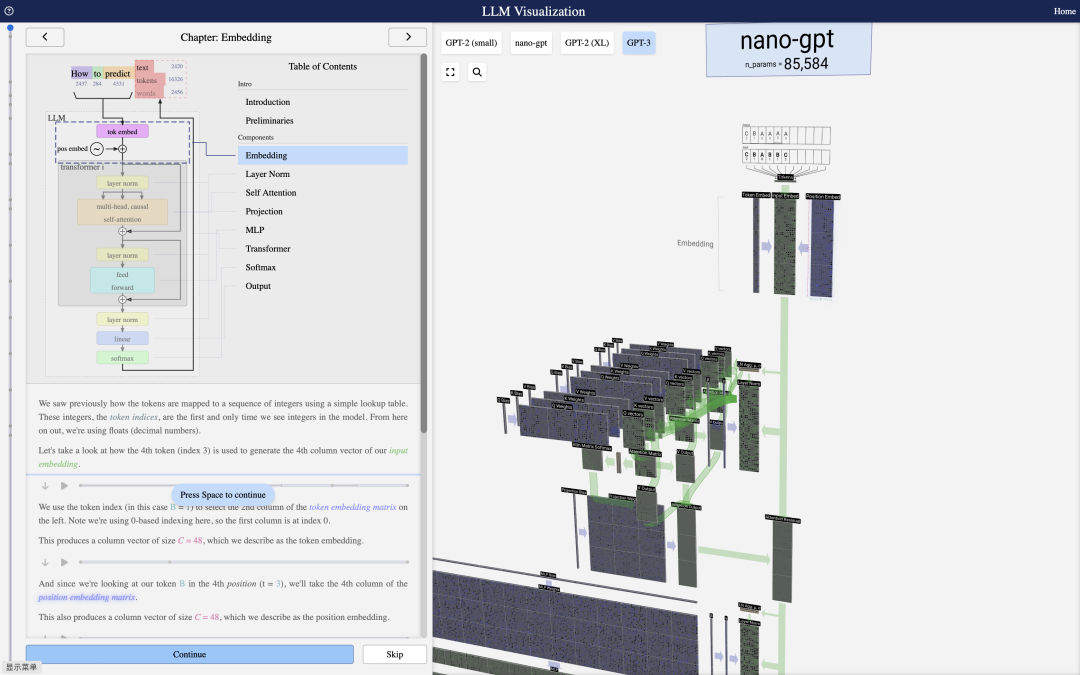Click the magnifier zoom icon
Viewport: 1080px width, 675px height.
(477, 72)
